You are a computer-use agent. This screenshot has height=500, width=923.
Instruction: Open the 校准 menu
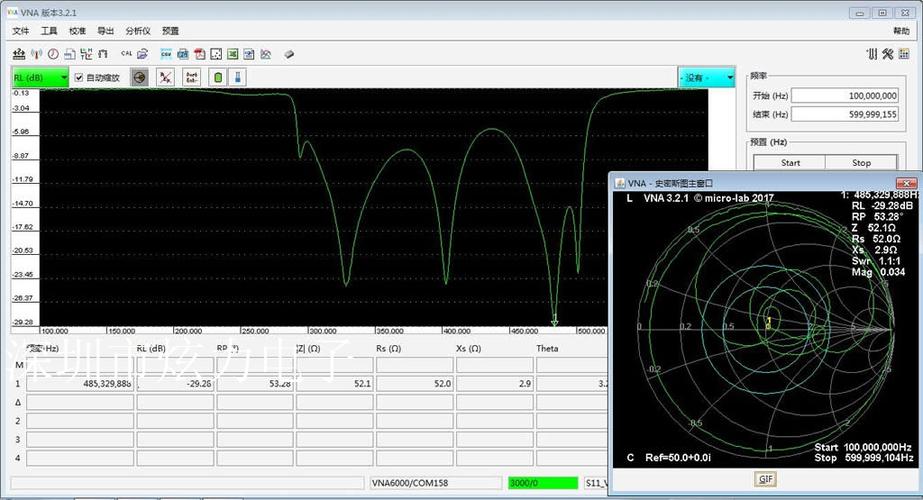click(77, 31)
